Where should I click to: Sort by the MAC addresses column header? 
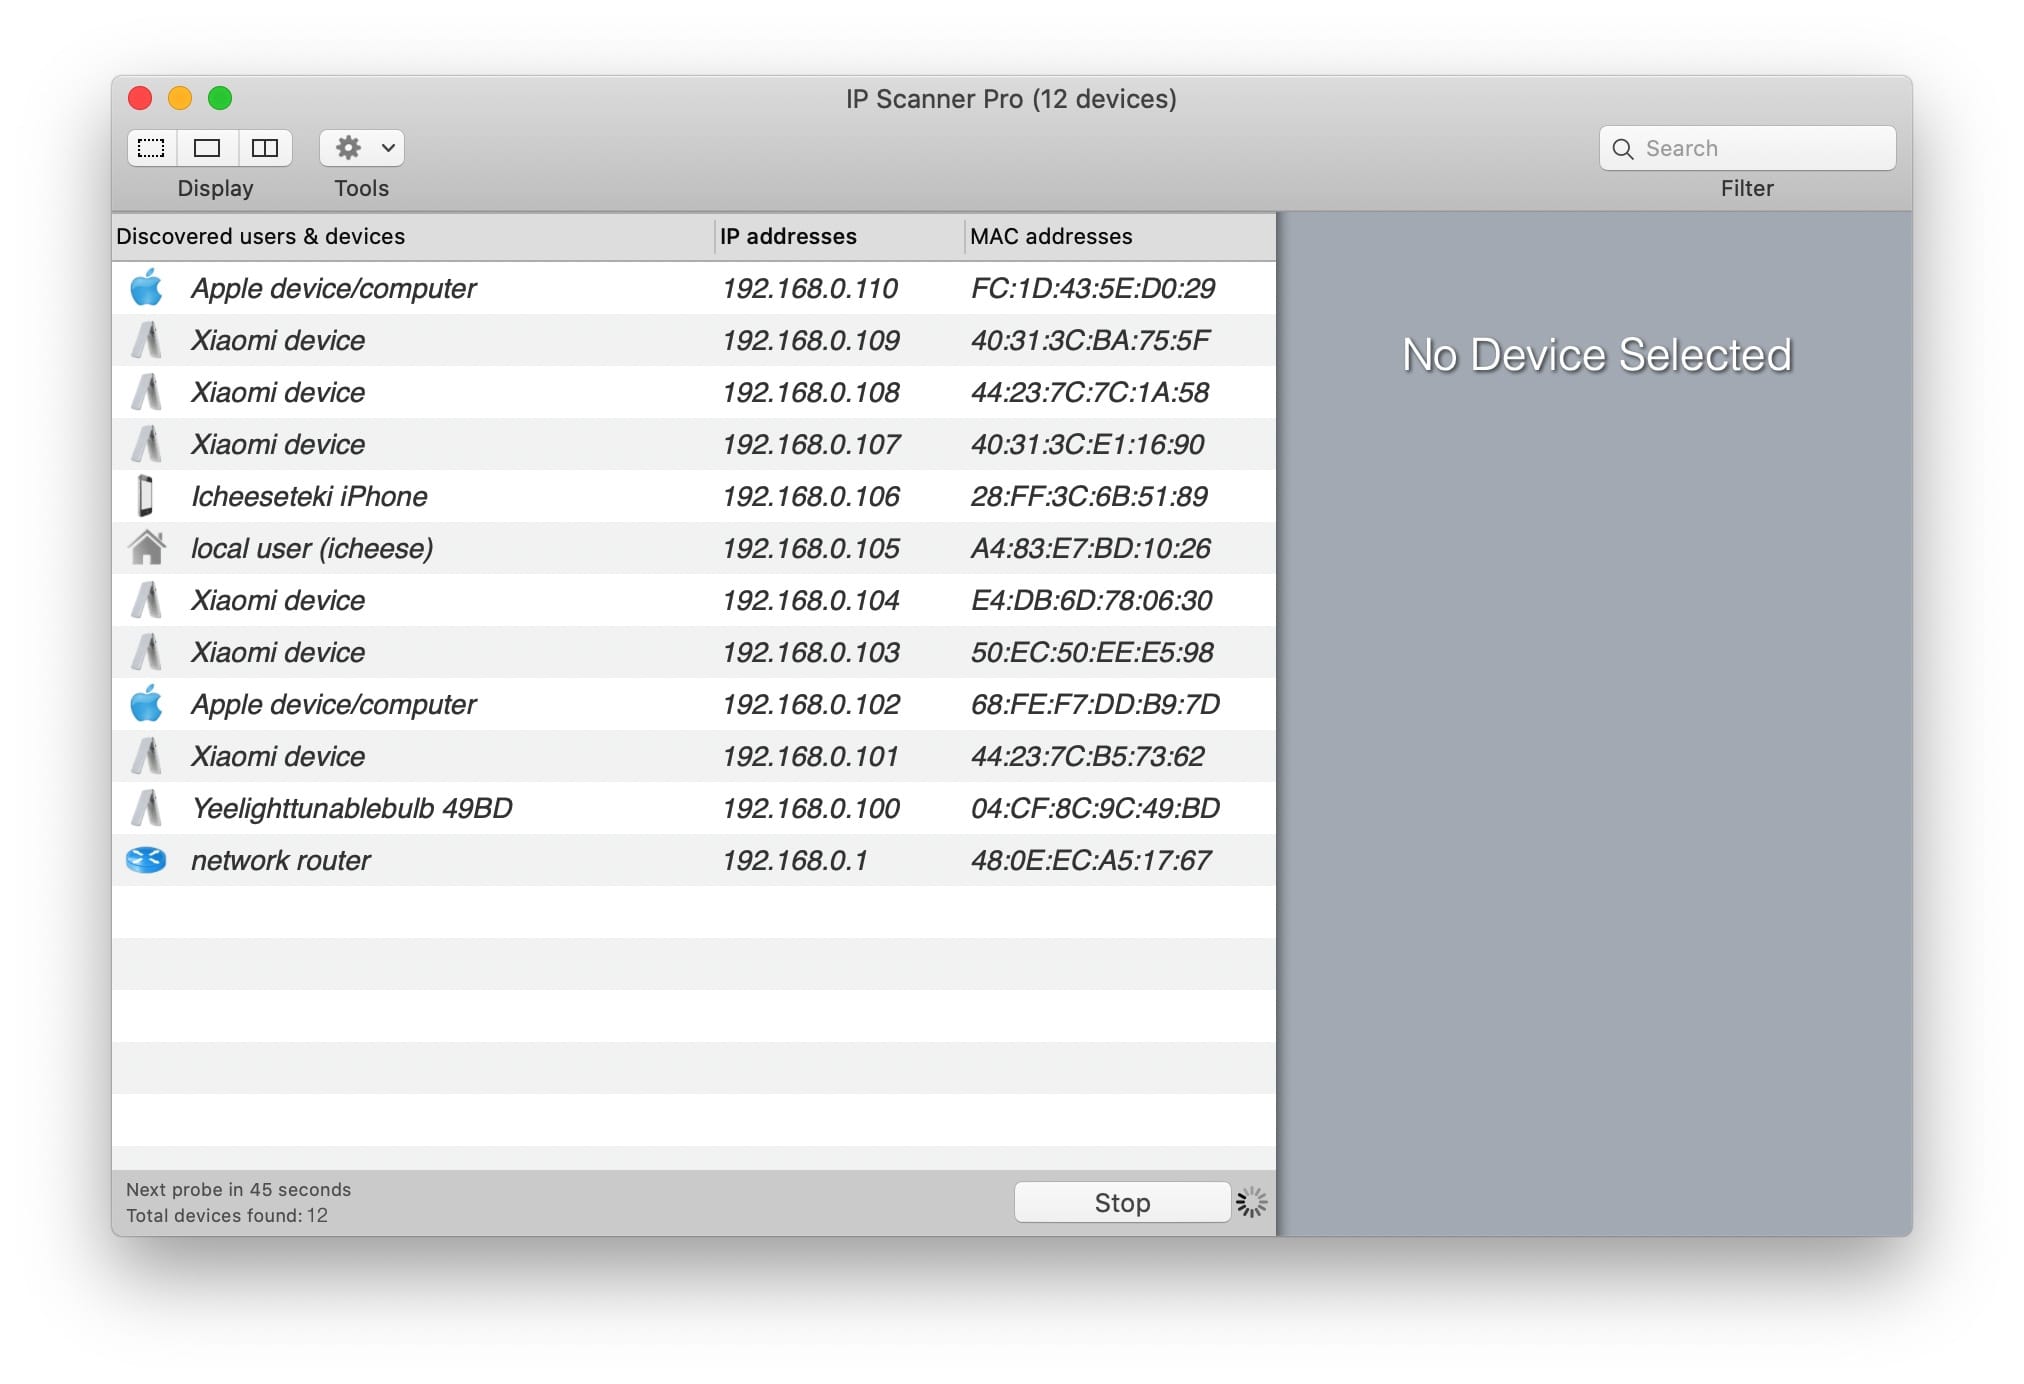click(x=1051, y=237)
